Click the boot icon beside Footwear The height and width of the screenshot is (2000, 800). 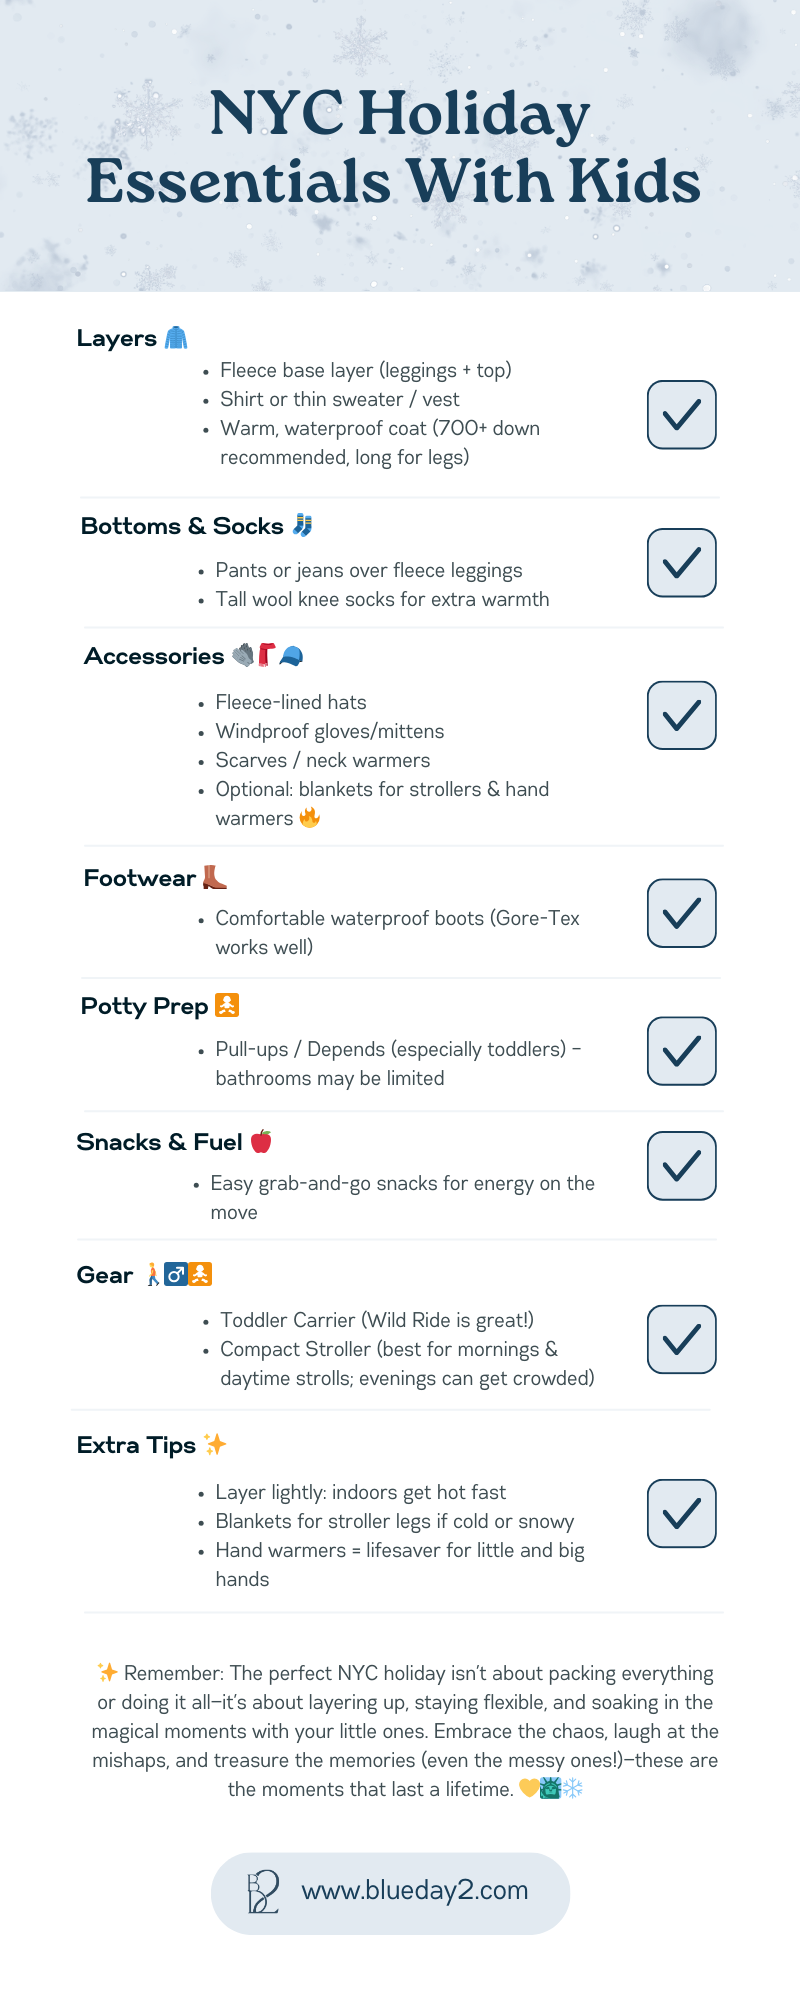coord(214,877)
